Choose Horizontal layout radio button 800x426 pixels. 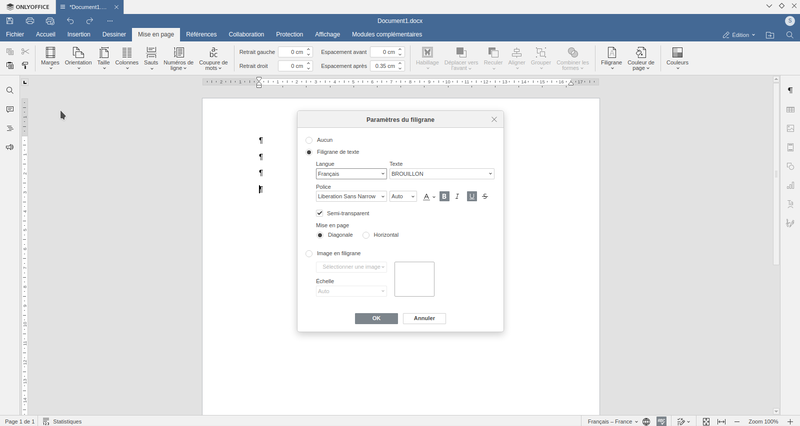366,235
